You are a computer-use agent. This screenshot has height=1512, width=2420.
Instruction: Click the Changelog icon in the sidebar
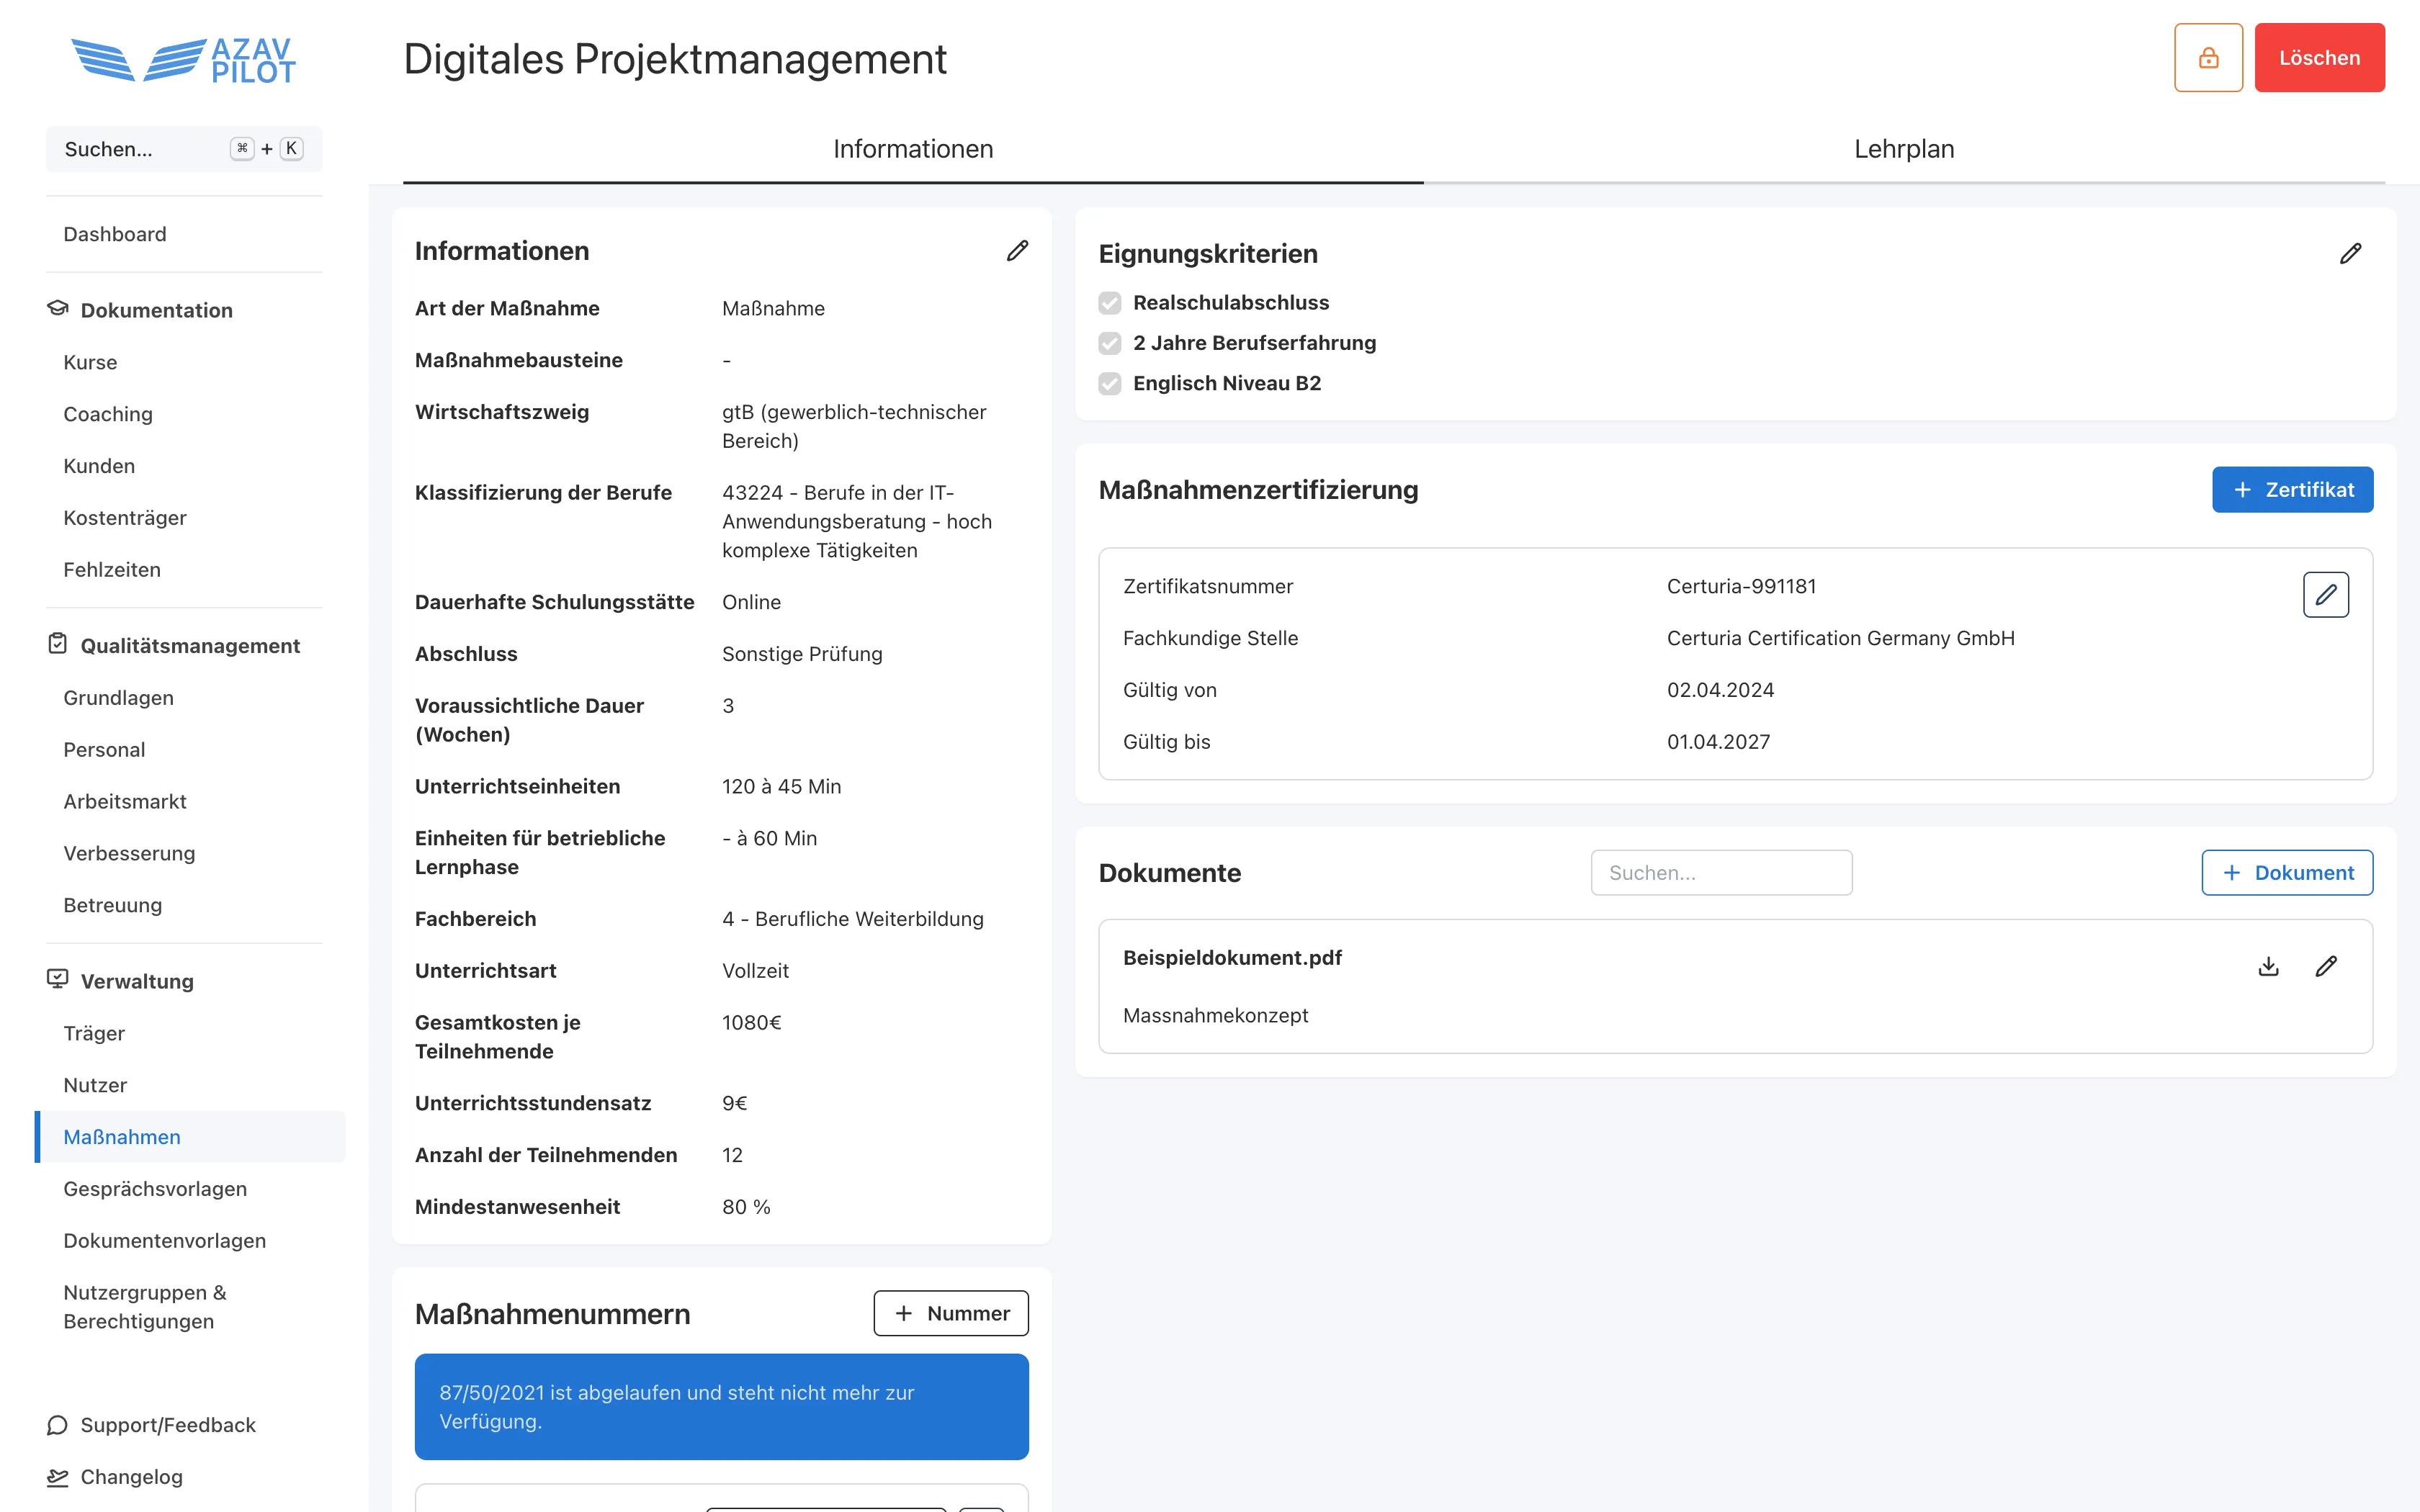(x=57, y=1476)
